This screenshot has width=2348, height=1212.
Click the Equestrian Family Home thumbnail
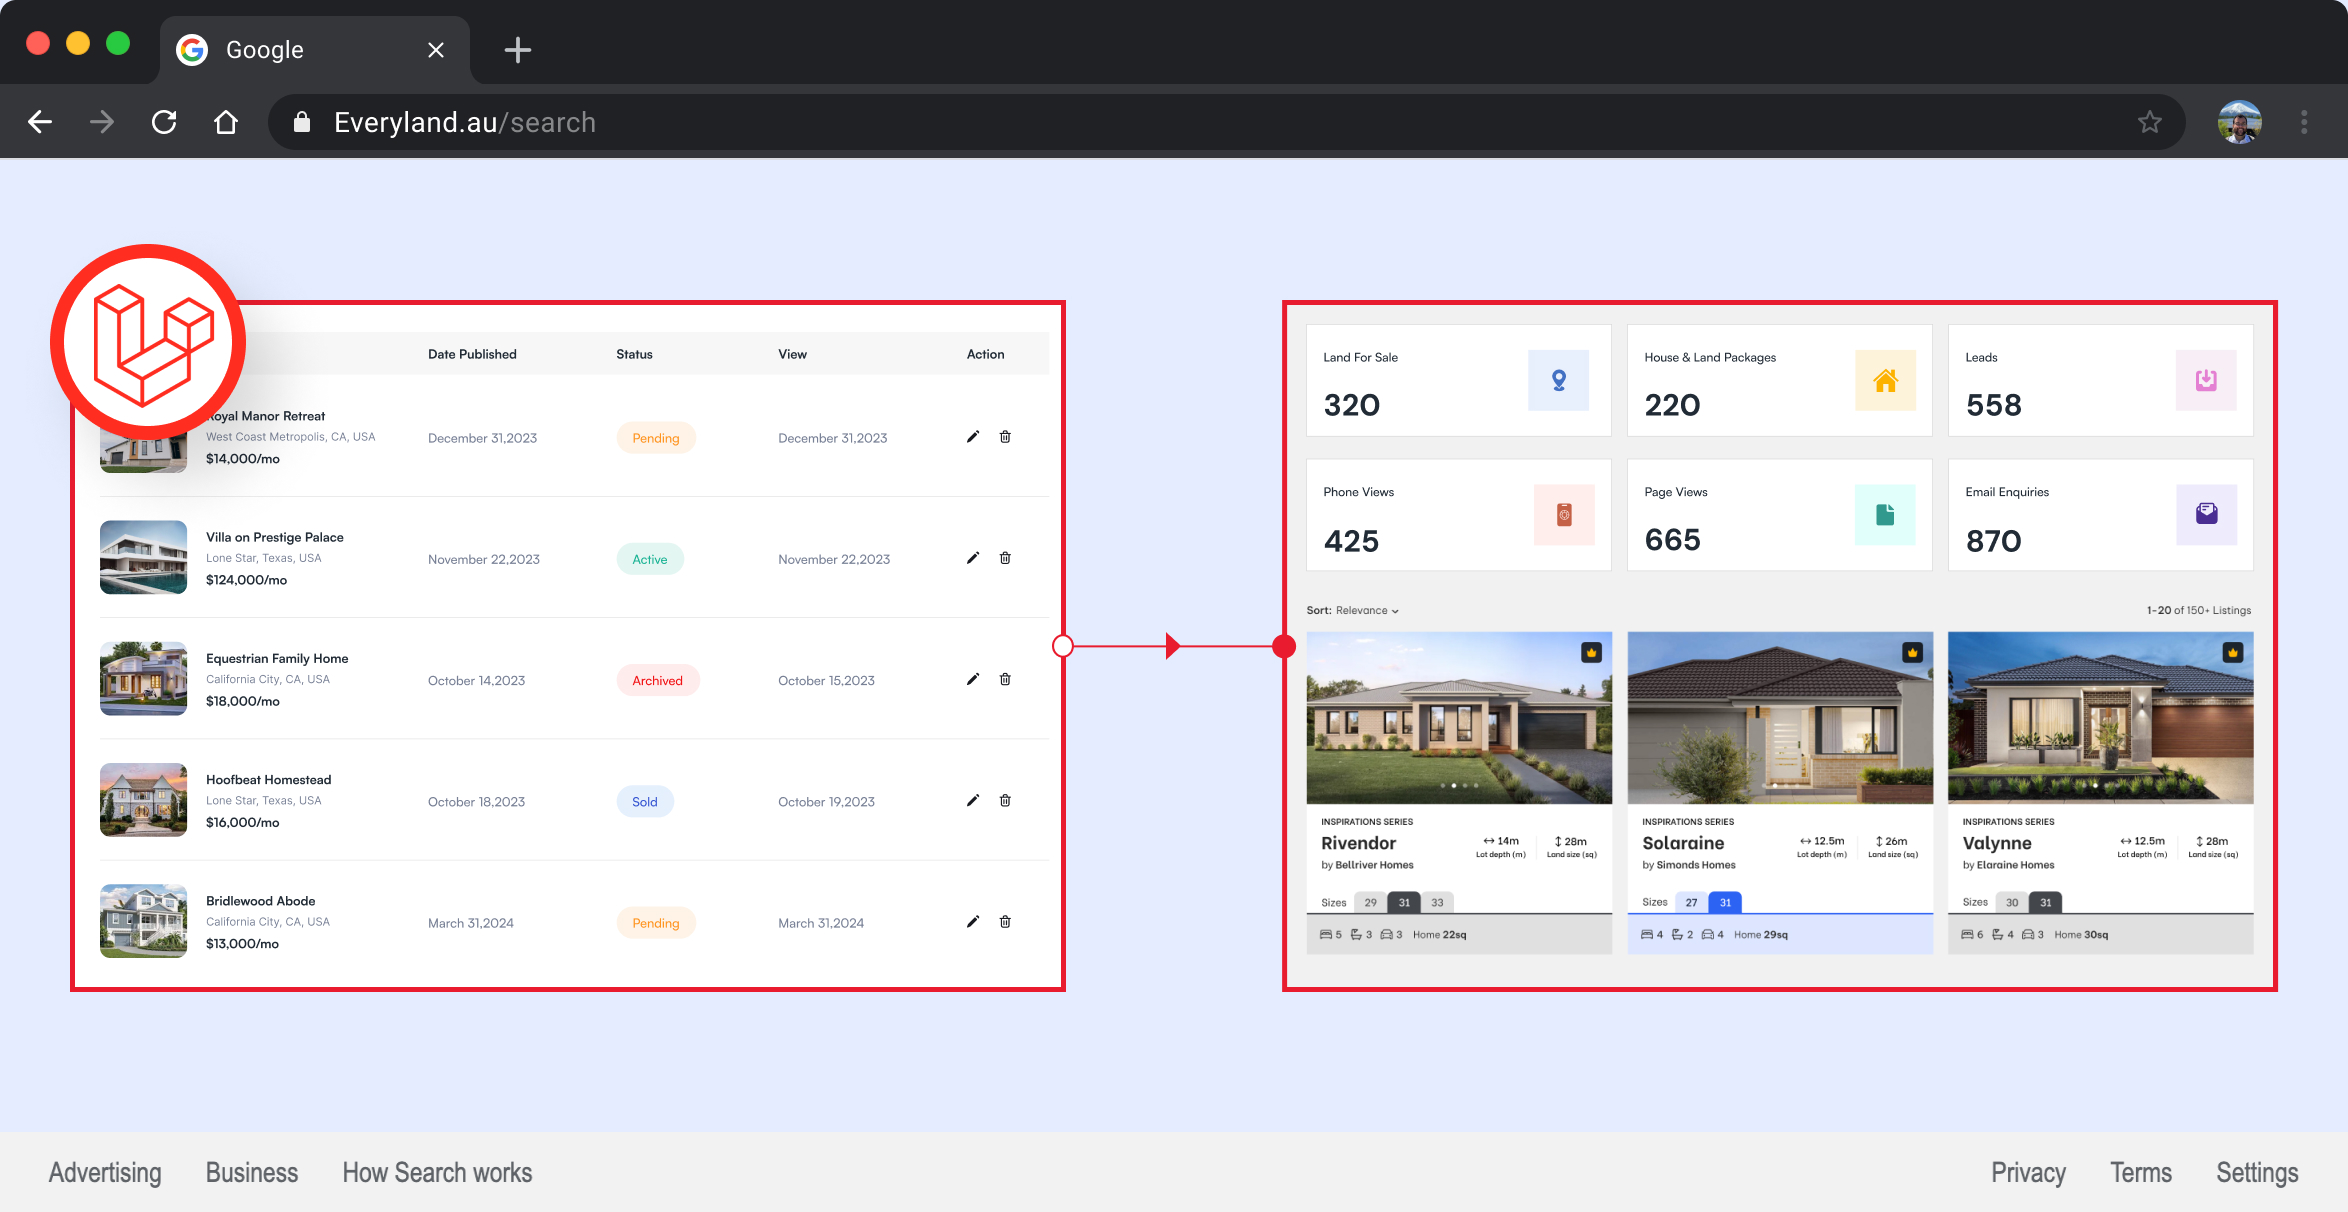pyautogui.click(x=143, y=679)
